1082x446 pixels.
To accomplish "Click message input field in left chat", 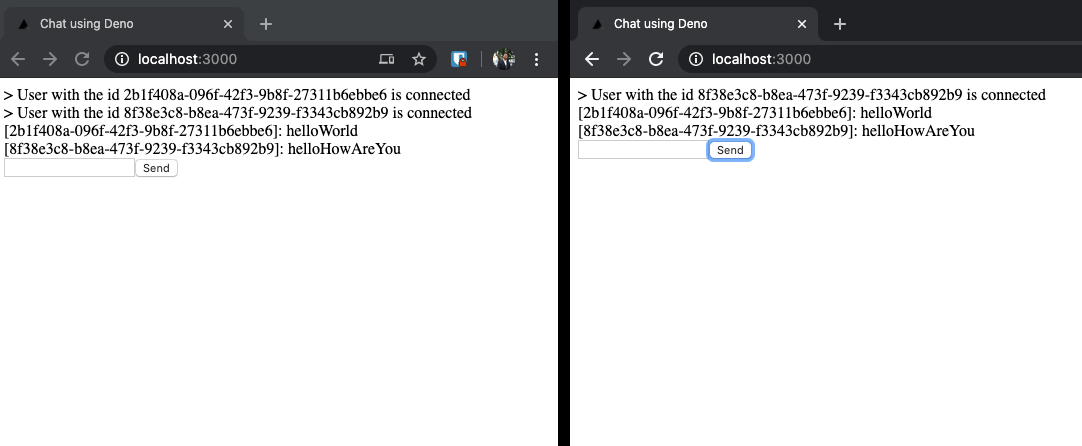I will click(x=70, y=168).
